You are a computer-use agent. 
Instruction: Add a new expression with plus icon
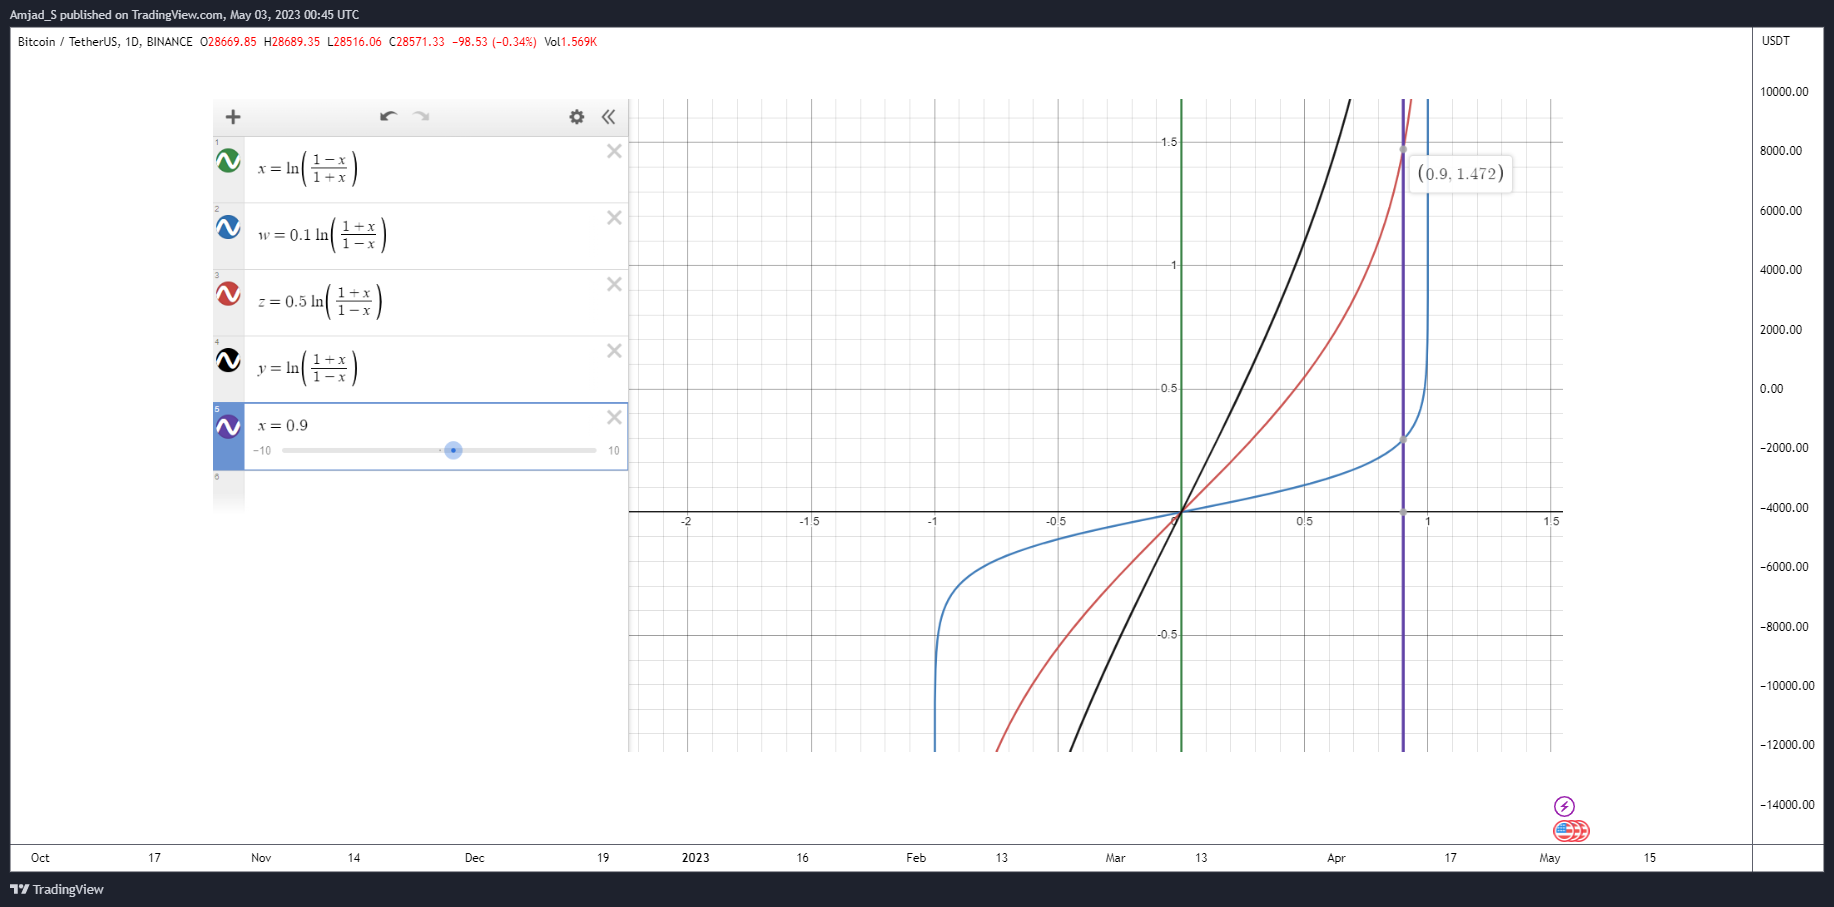point(233,117)
